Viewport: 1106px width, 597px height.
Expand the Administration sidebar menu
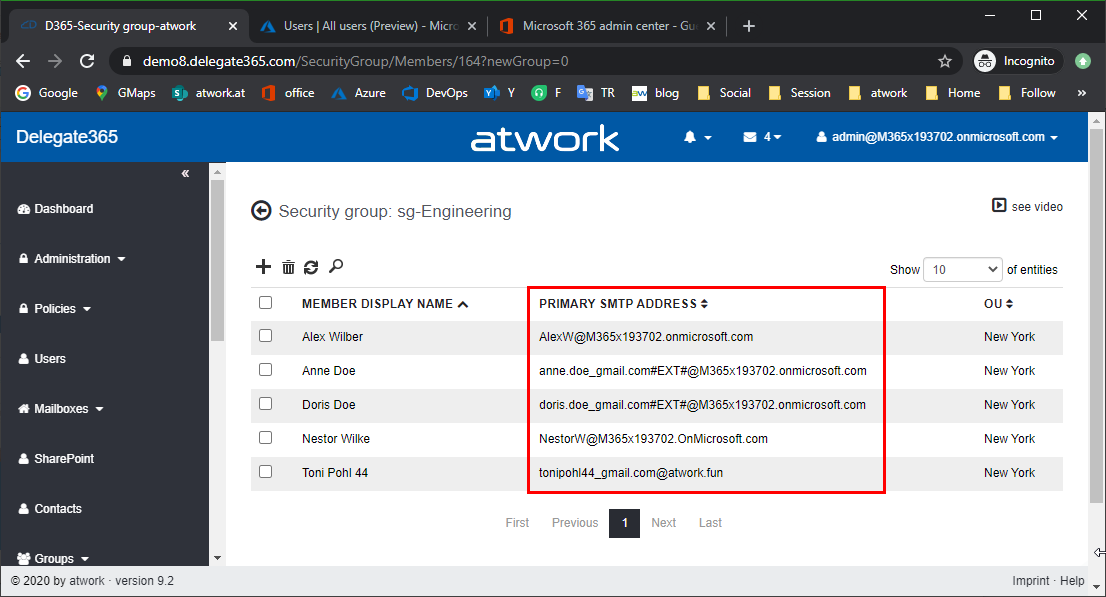point(72,259)
